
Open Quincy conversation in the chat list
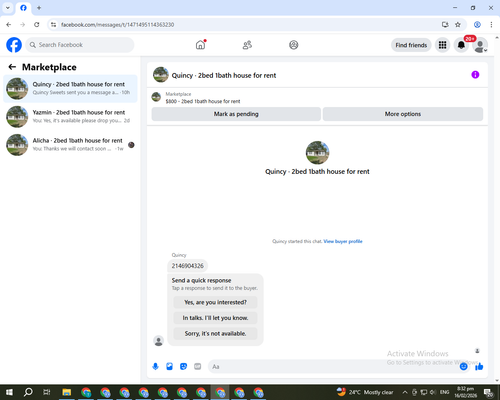[70, 88]
